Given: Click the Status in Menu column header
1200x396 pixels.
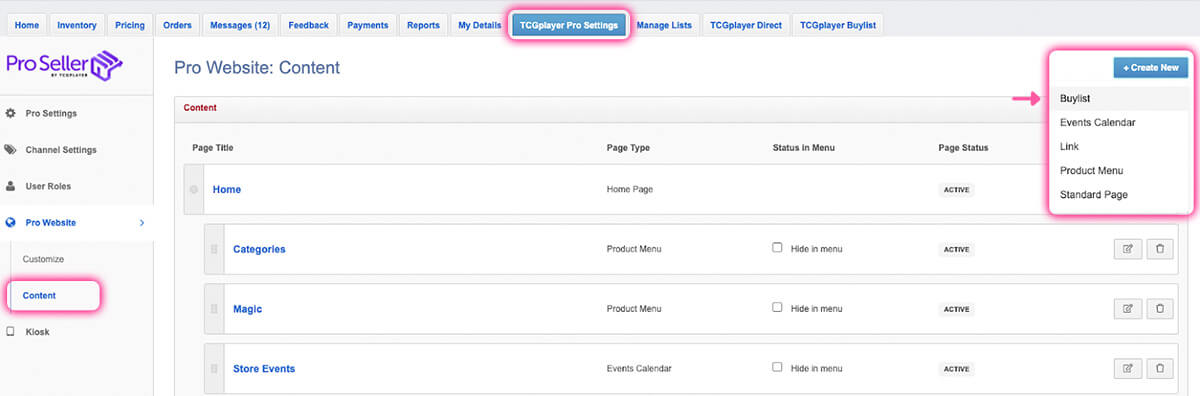Looking at the screenshot, I should pyautogui.click(x=804, y=148).
